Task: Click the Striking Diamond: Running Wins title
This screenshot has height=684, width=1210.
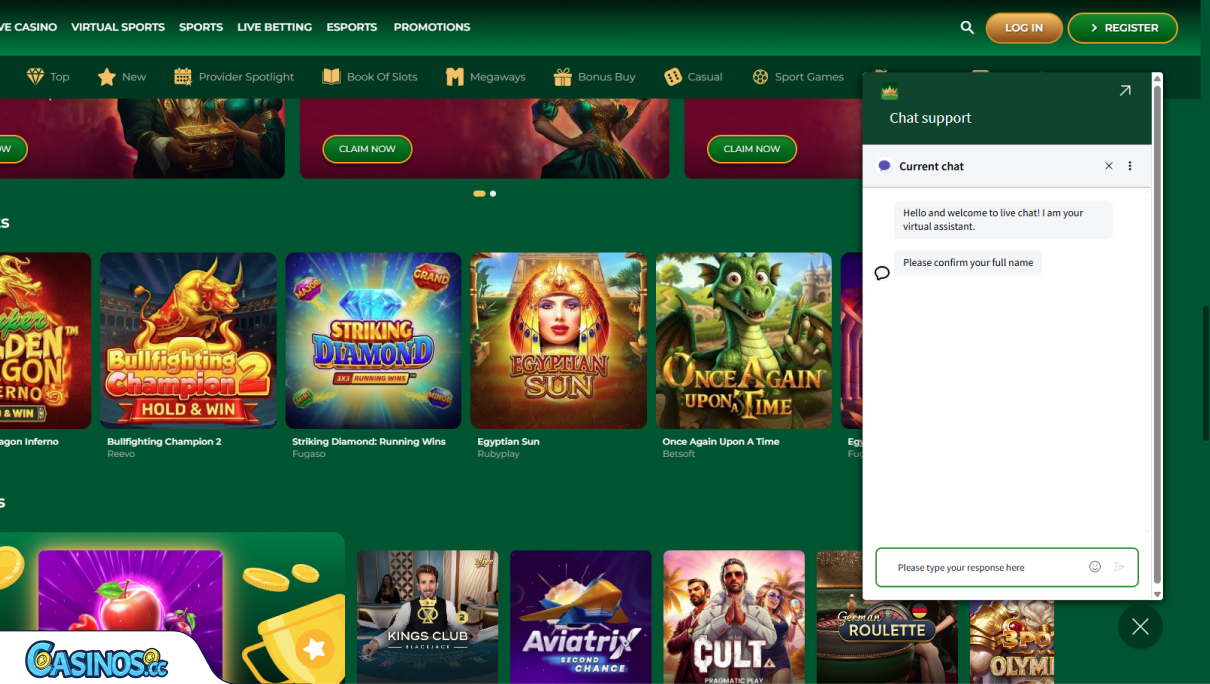Action: (369, 441)
